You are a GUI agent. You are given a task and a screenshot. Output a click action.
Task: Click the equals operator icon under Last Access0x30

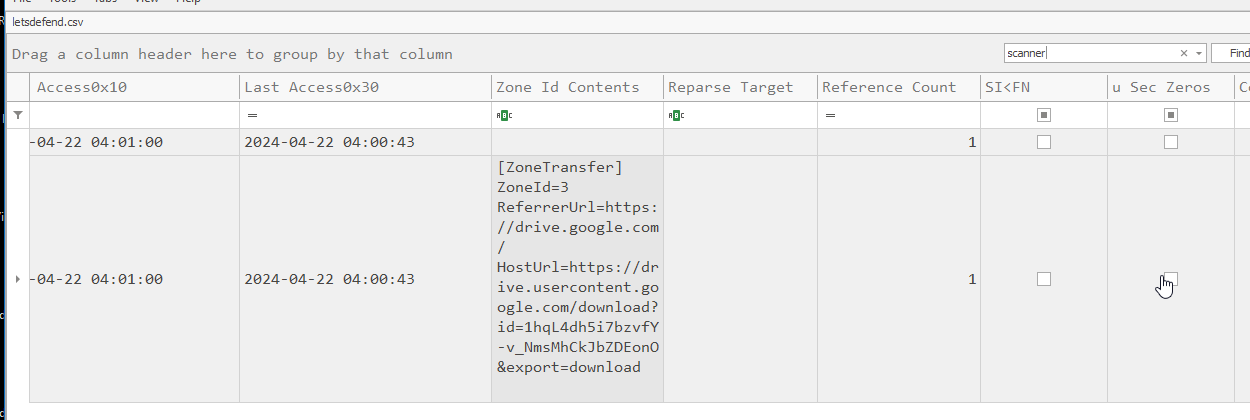pos(252,116)
